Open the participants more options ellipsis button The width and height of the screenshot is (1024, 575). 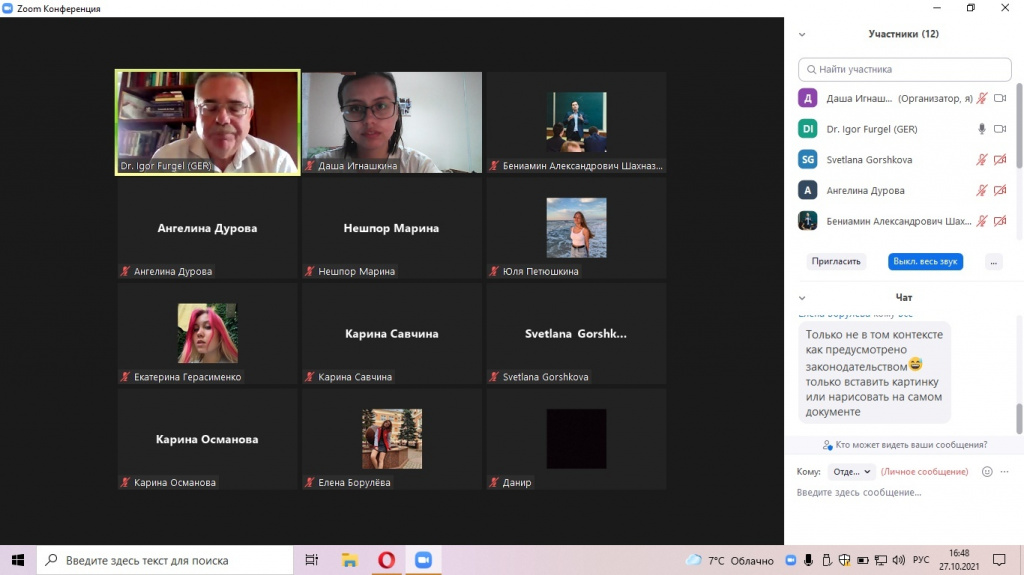pyautogui.click(x=993, y=261)
